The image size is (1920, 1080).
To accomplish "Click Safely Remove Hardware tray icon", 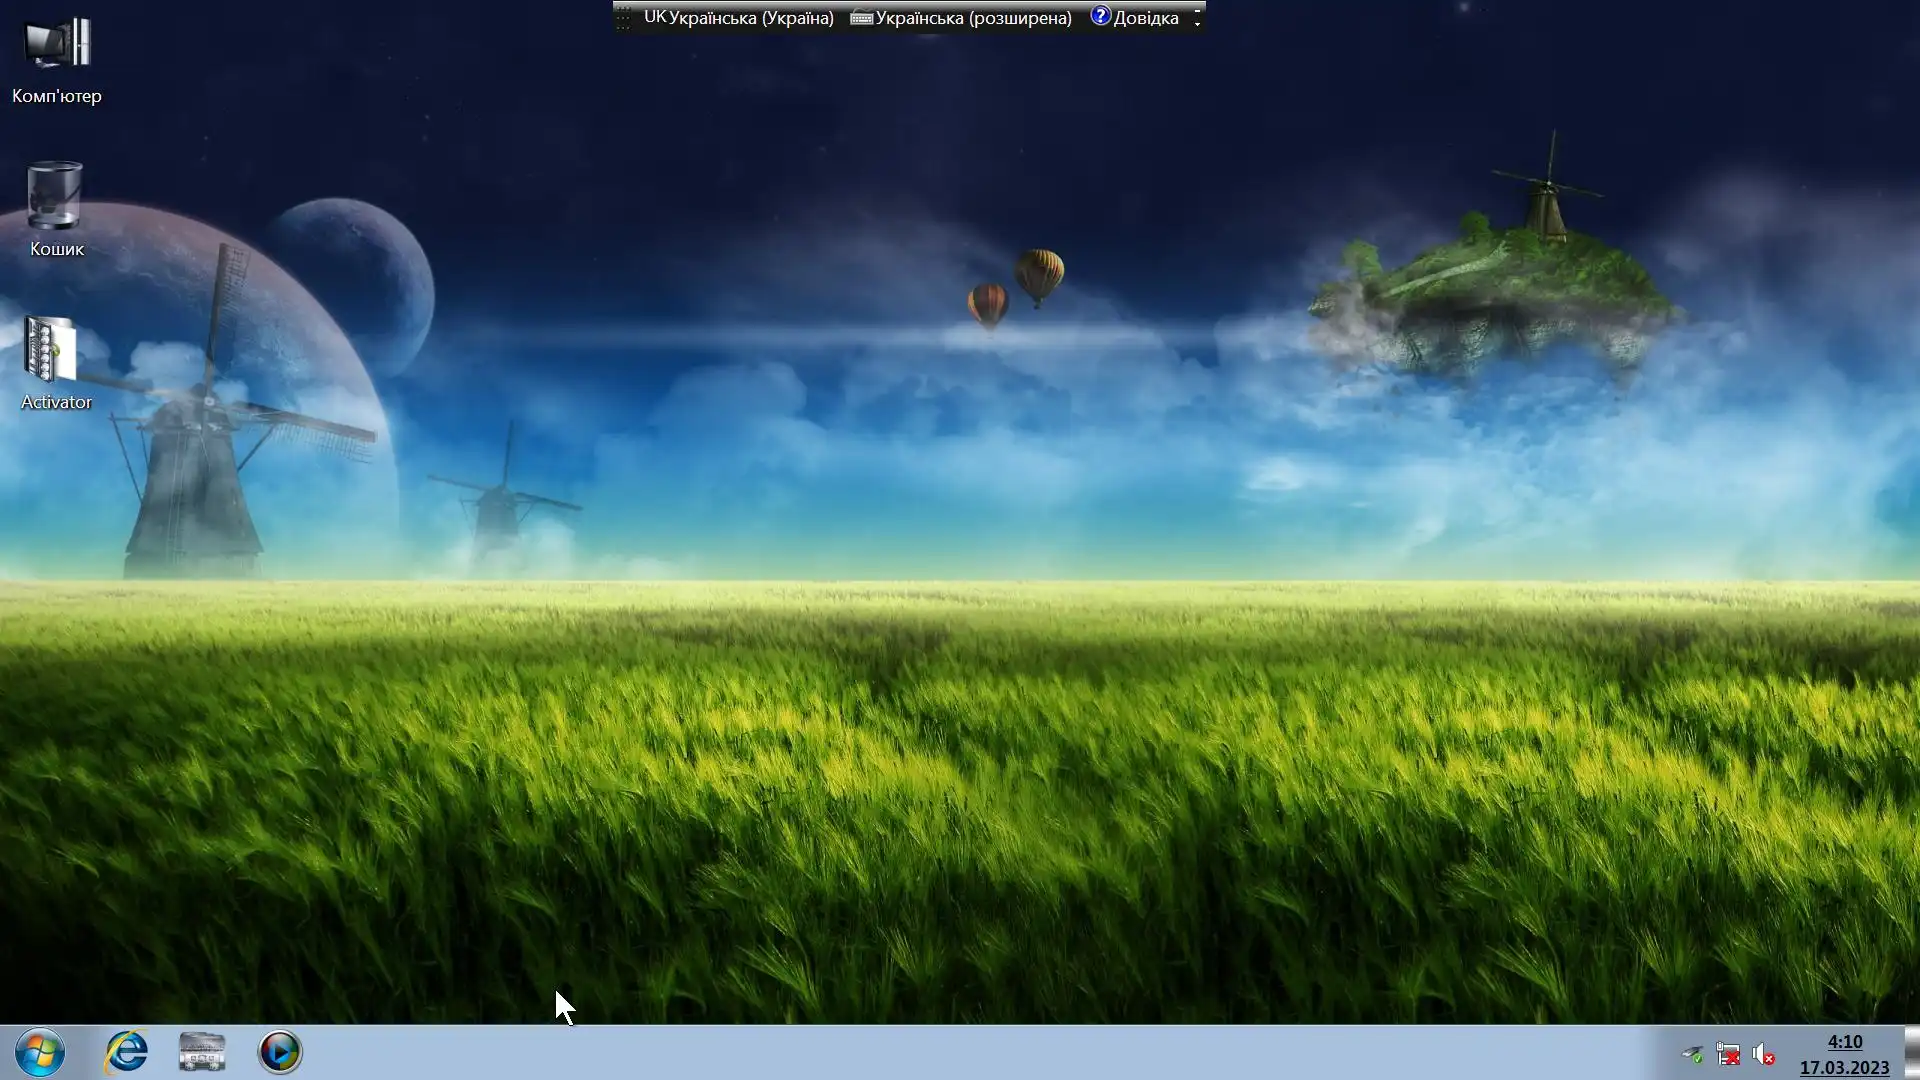I will pyautogui.click(x=1692, y=1054).
